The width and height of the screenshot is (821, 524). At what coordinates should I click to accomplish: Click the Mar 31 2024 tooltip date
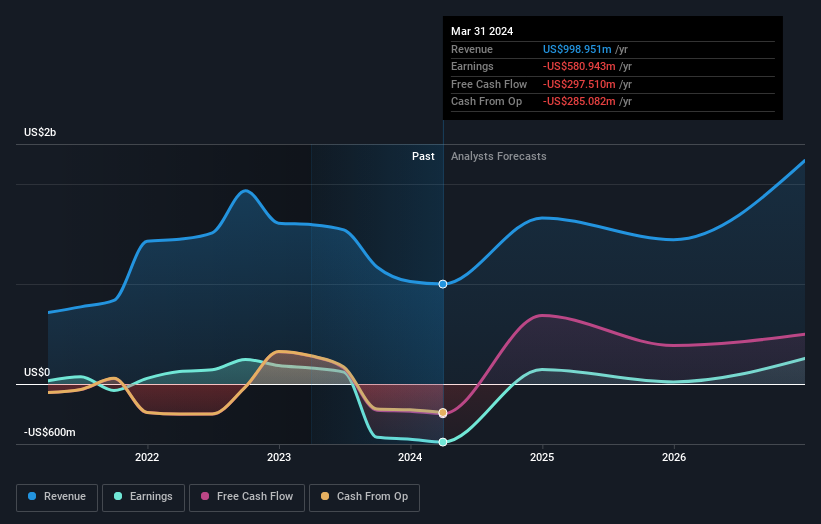482,31
